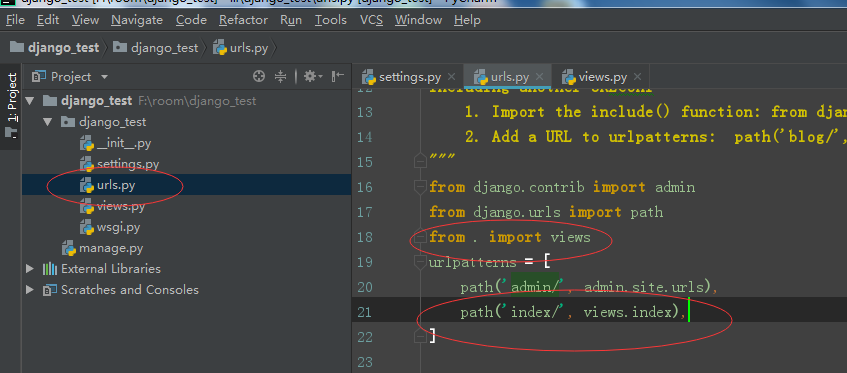847x373 pixels.
Task: Open the Navigate menu
Action: click(137, 20)
